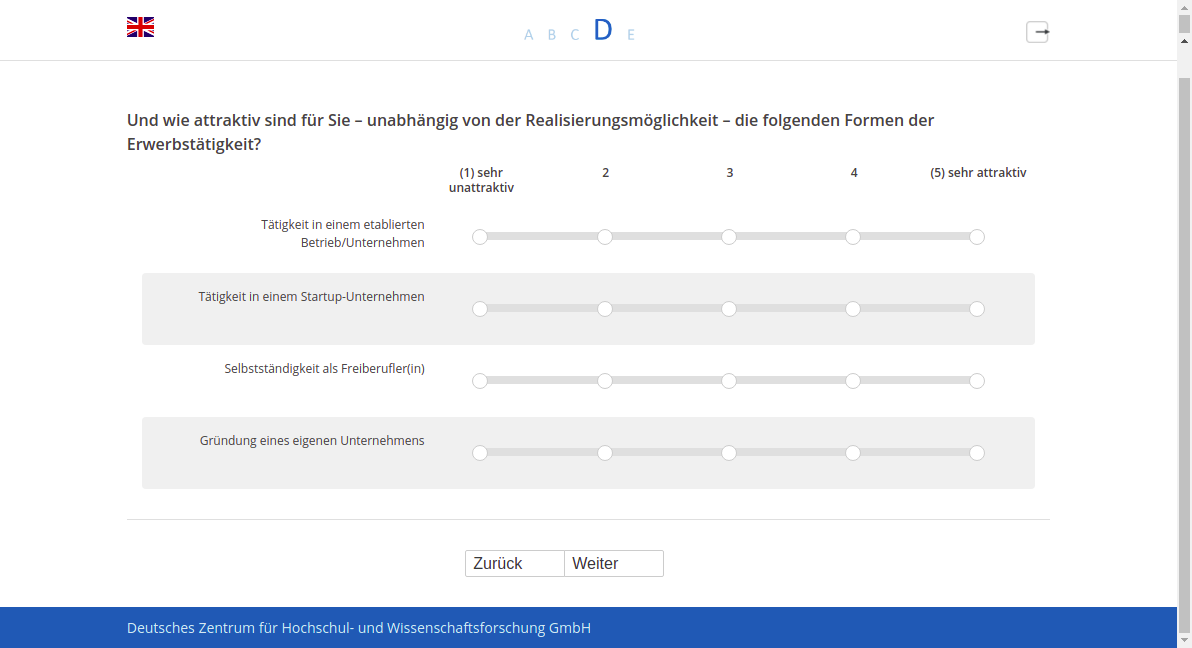Rate Gründung eines Unternehmens as 3
Viewport: 1192px width, 648px height.
(728, 453)
